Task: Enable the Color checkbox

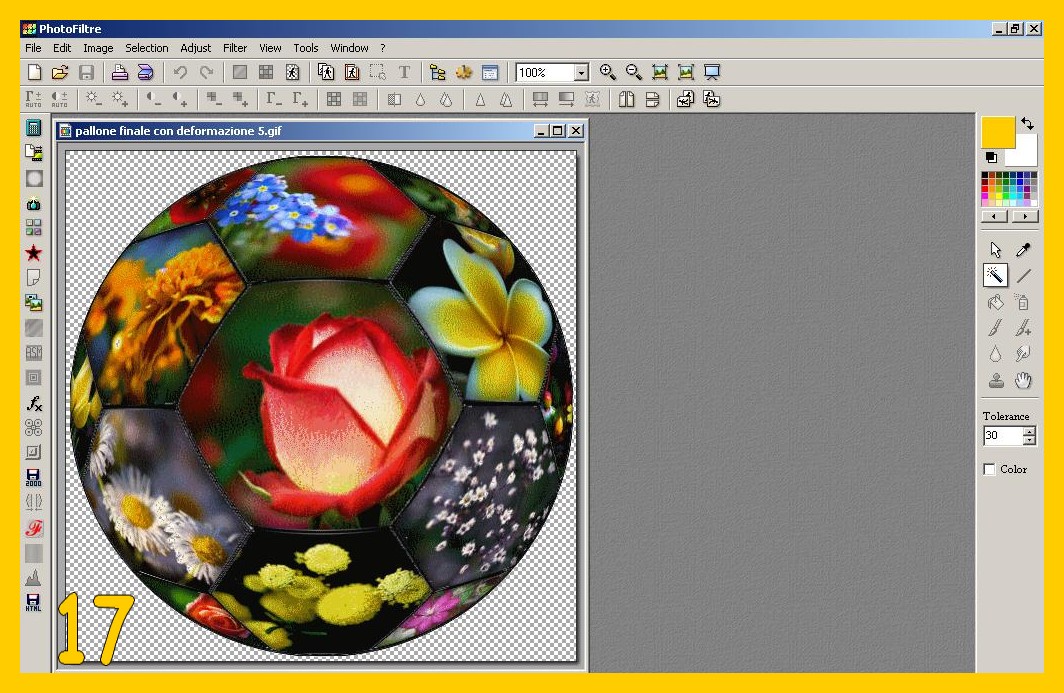Action: (990, 469)
